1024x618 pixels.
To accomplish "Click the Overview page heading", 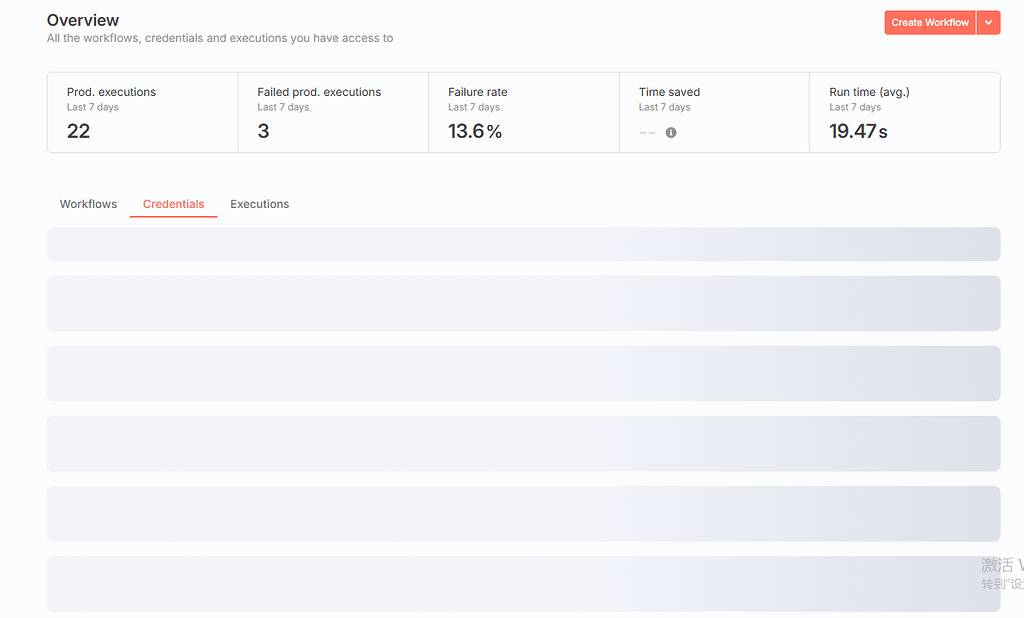I will point(83,20).
